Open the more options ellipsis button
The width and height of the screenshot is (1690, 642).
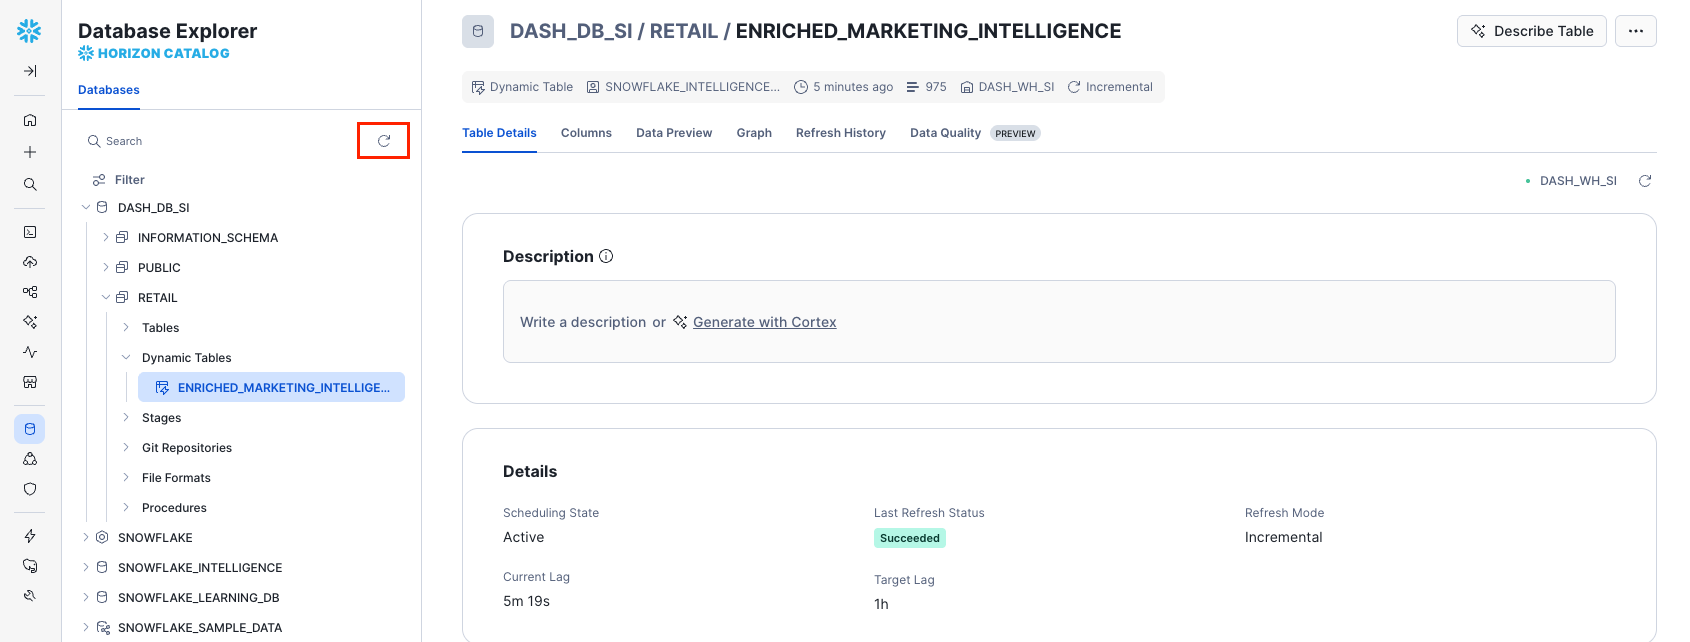(1635, 31)
